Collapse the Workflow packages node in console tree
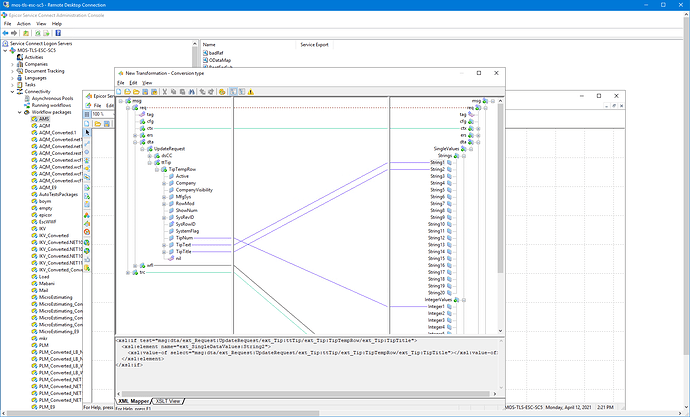 pyautogui.click(x=19, y=112)
